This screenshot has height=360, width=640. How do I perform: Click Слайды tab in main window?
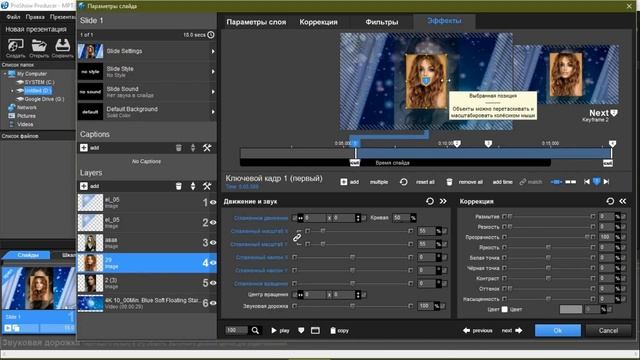coord(28,255)
